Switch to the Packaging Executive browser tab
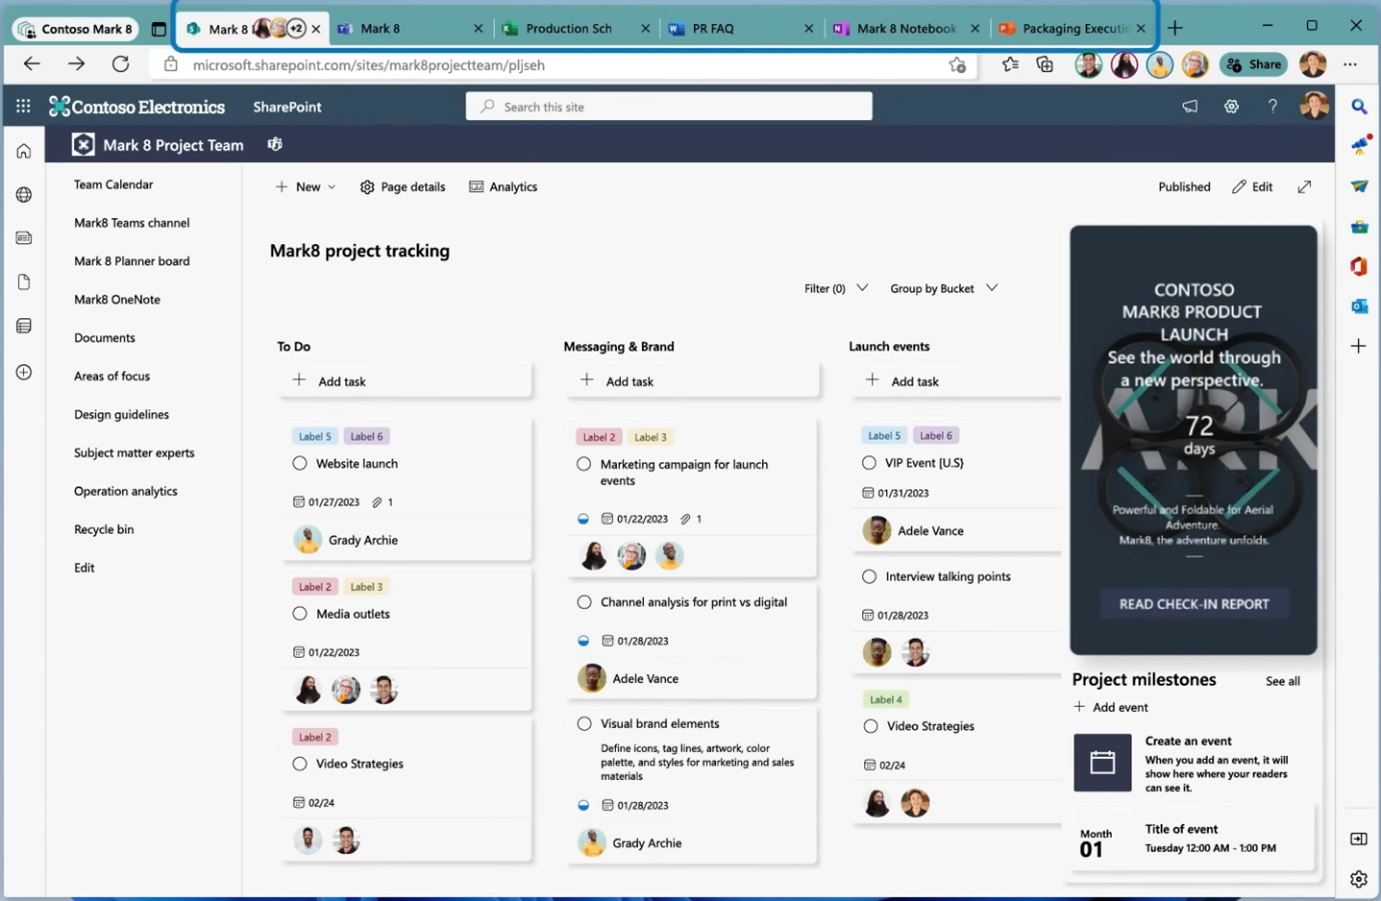This screenshot has height=901, width=1381. tap(1075, 28)
